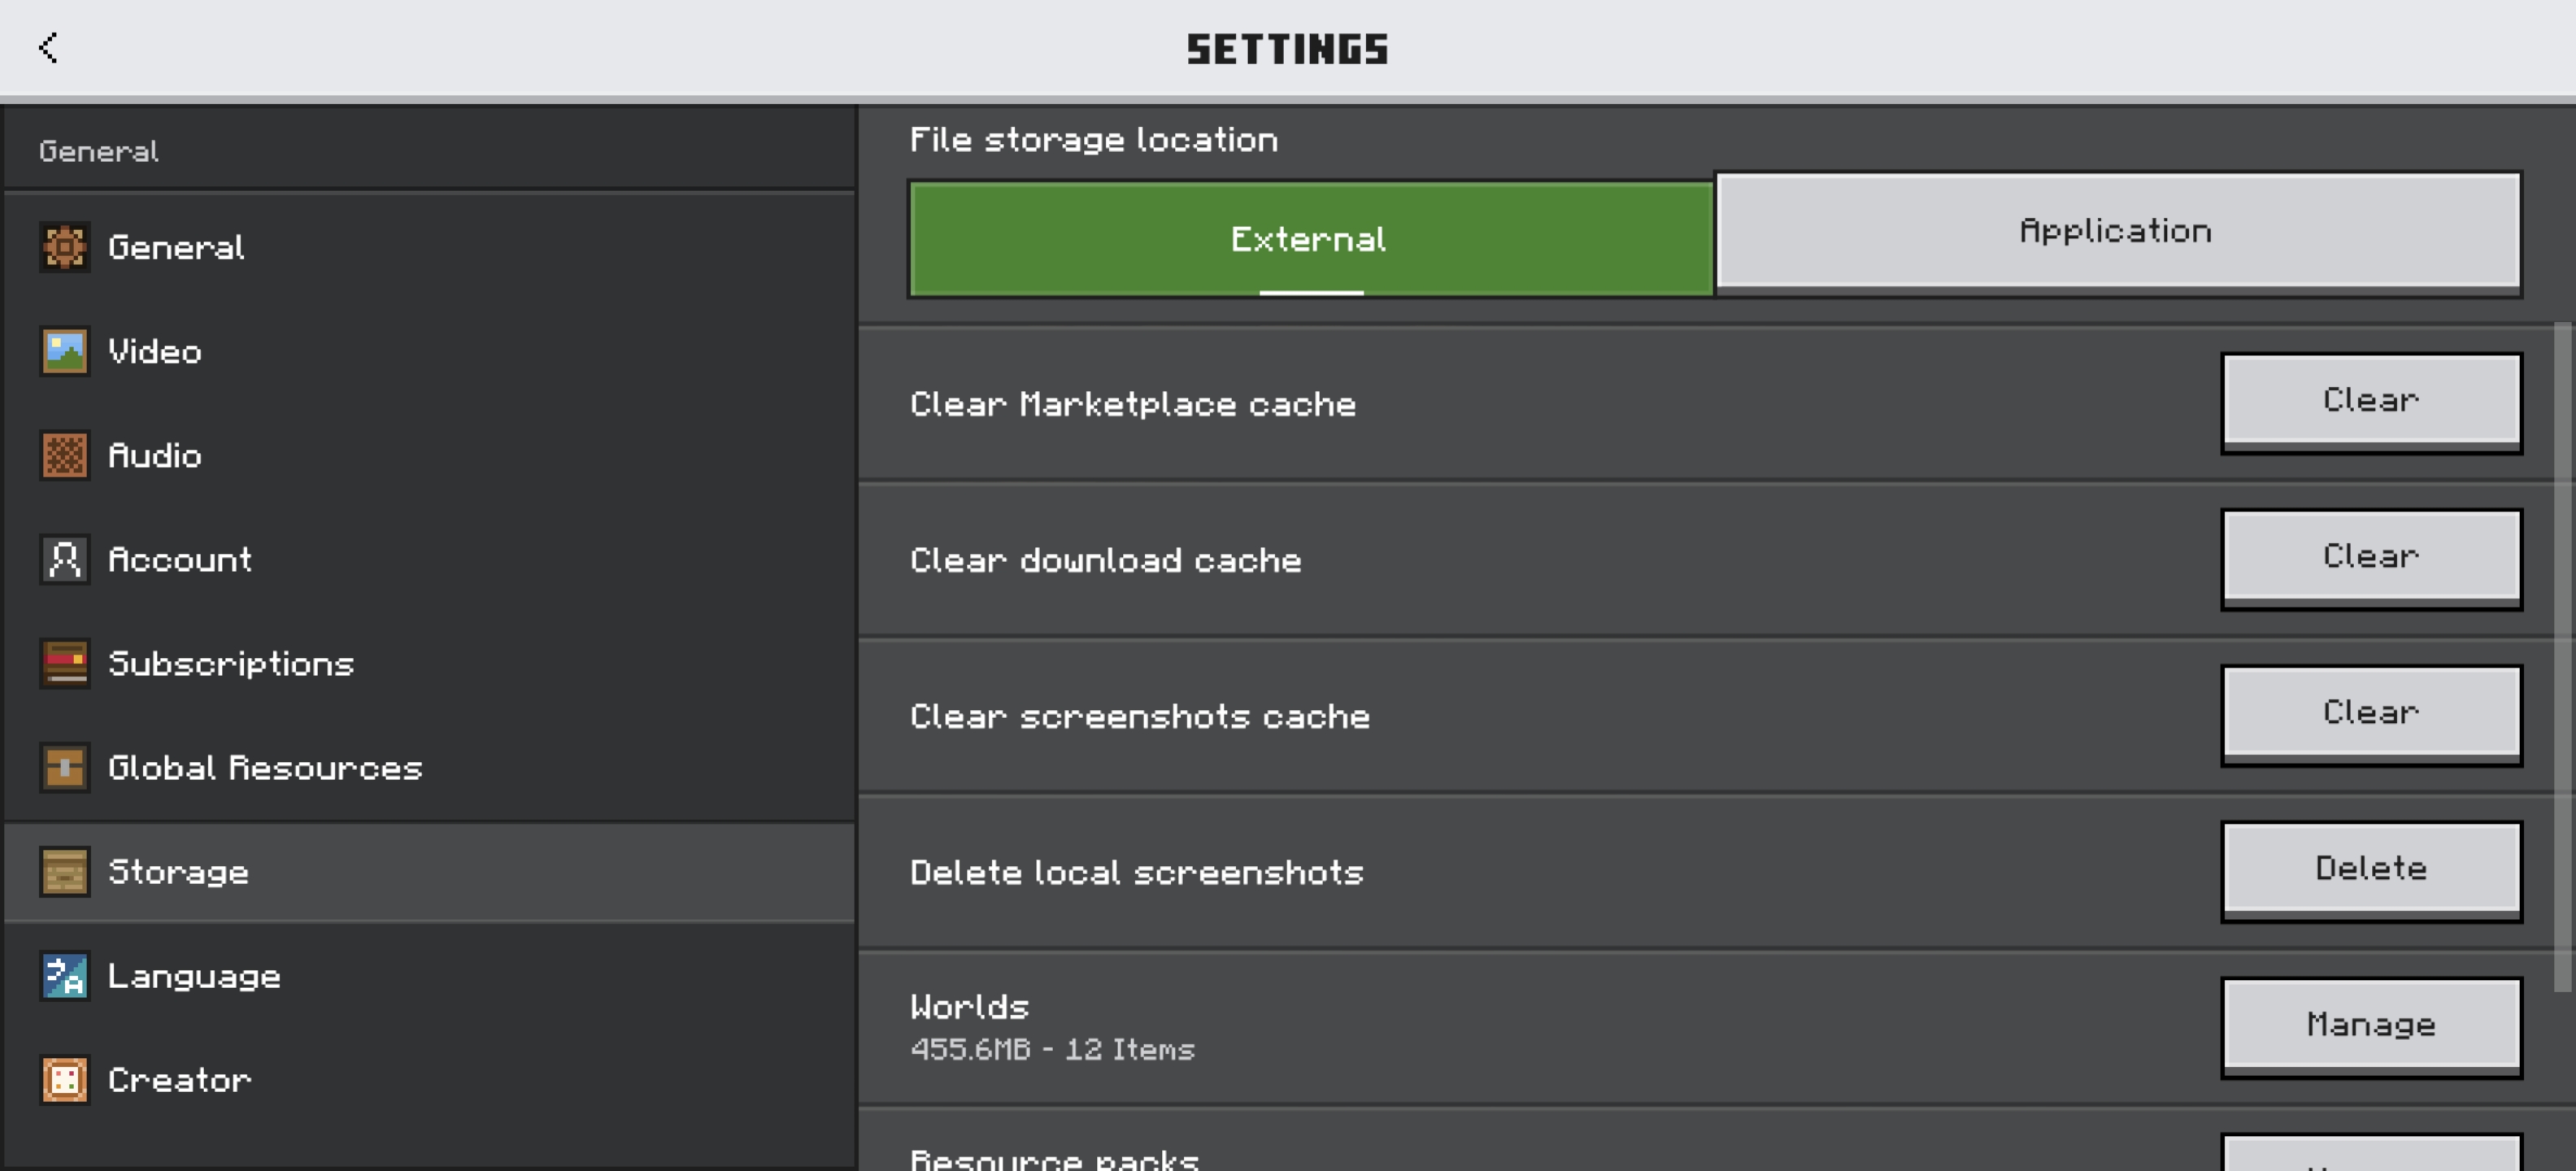The height and width of the screenshot is (1171, 2576).
Task: Open Global Resources chest icon
Action: click(x=65, y=767)
